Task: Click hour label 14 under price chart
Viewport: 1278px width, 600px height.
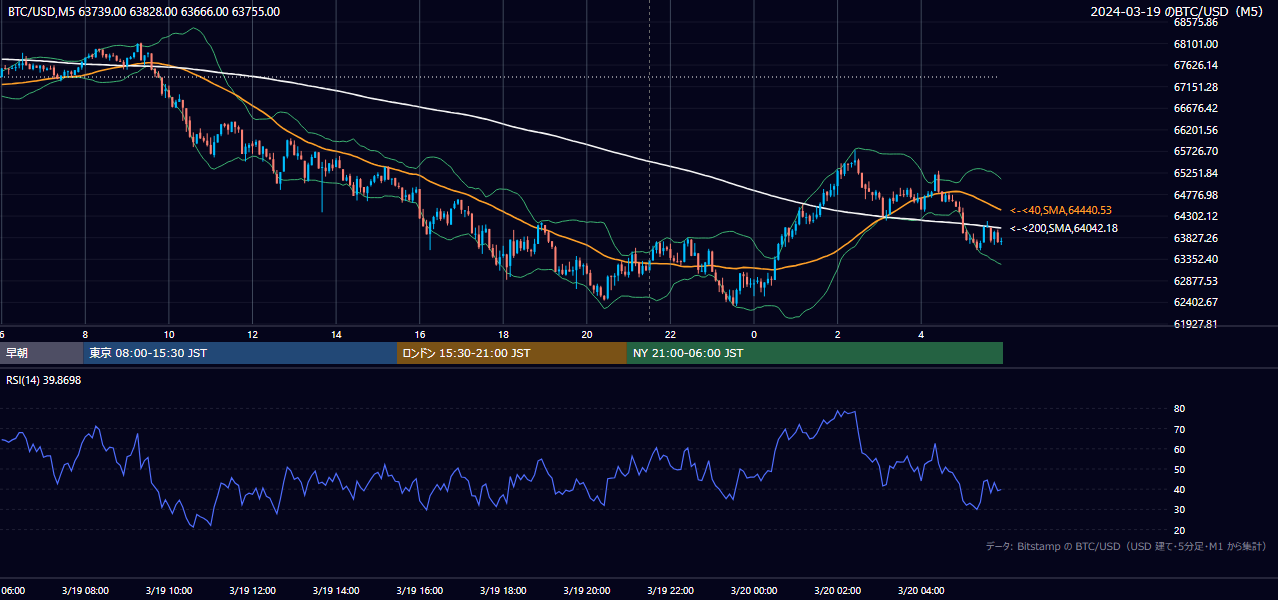Action: 336,334
